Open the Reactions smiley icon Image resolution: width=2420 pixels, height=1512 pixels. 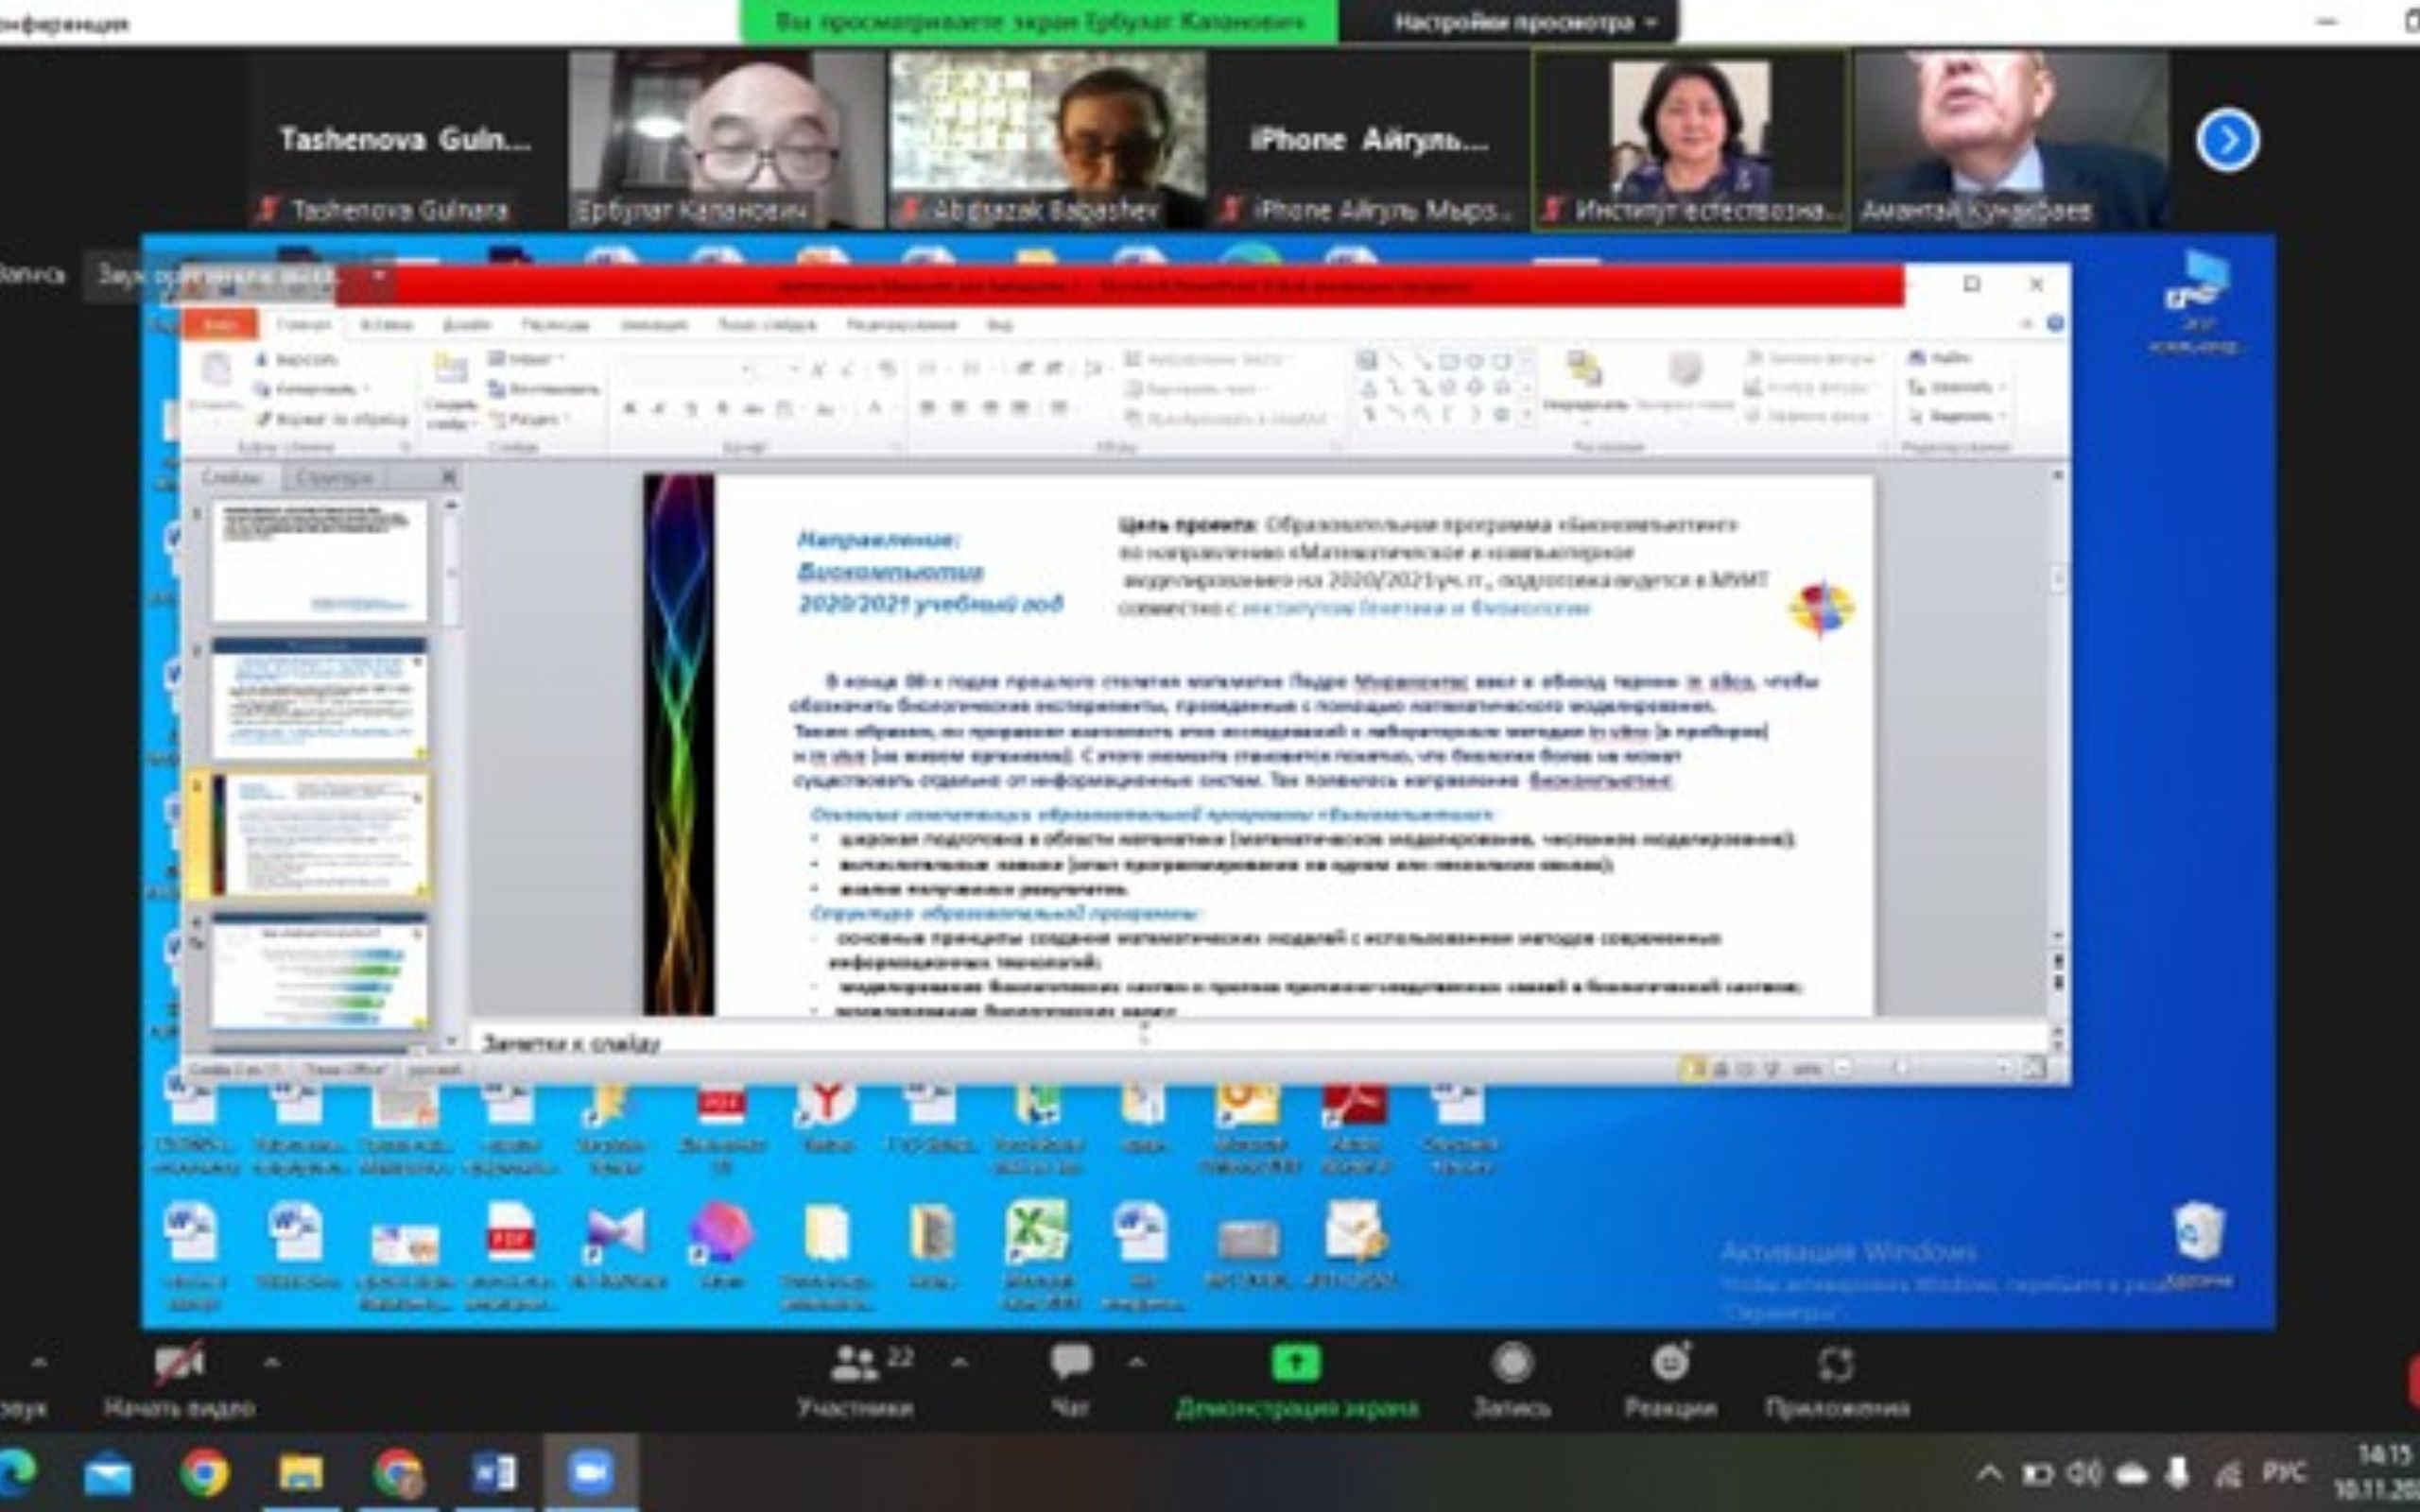[1670, 1362]
